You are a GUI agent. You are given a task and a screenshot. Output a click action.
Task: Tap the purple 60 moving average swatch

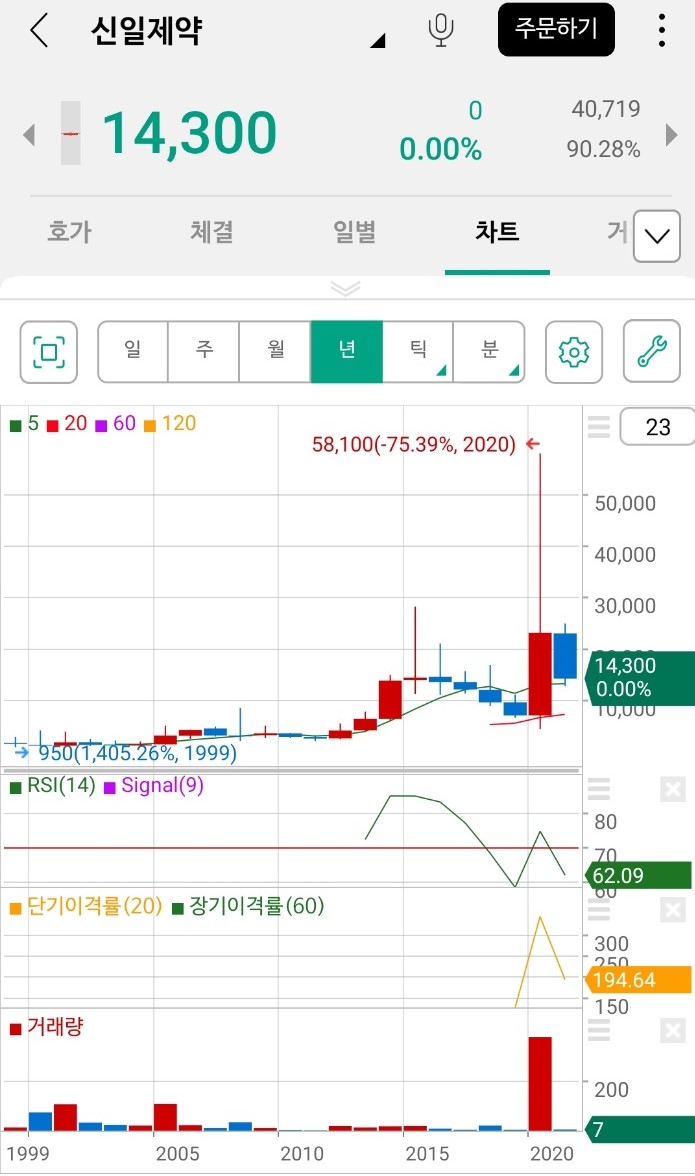point(101,426)
